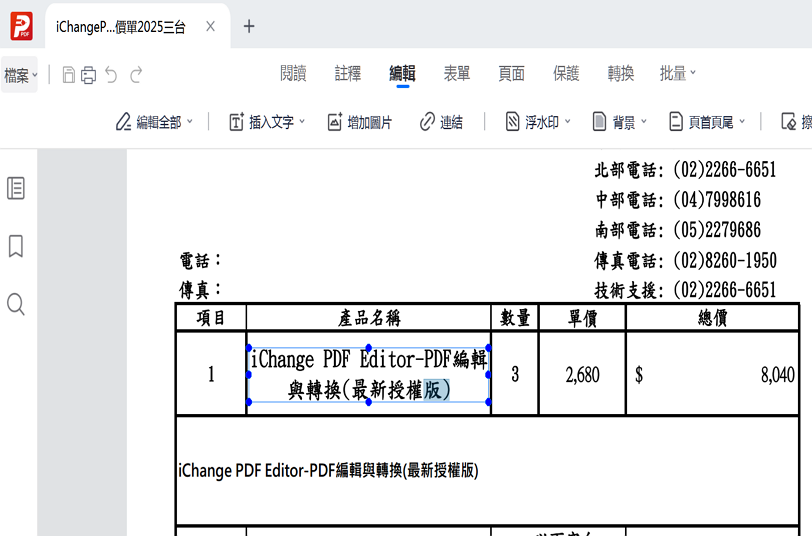Click the 插入文字 text icon
The height and width of the screenshot is (536, 812).
point(236,122)
